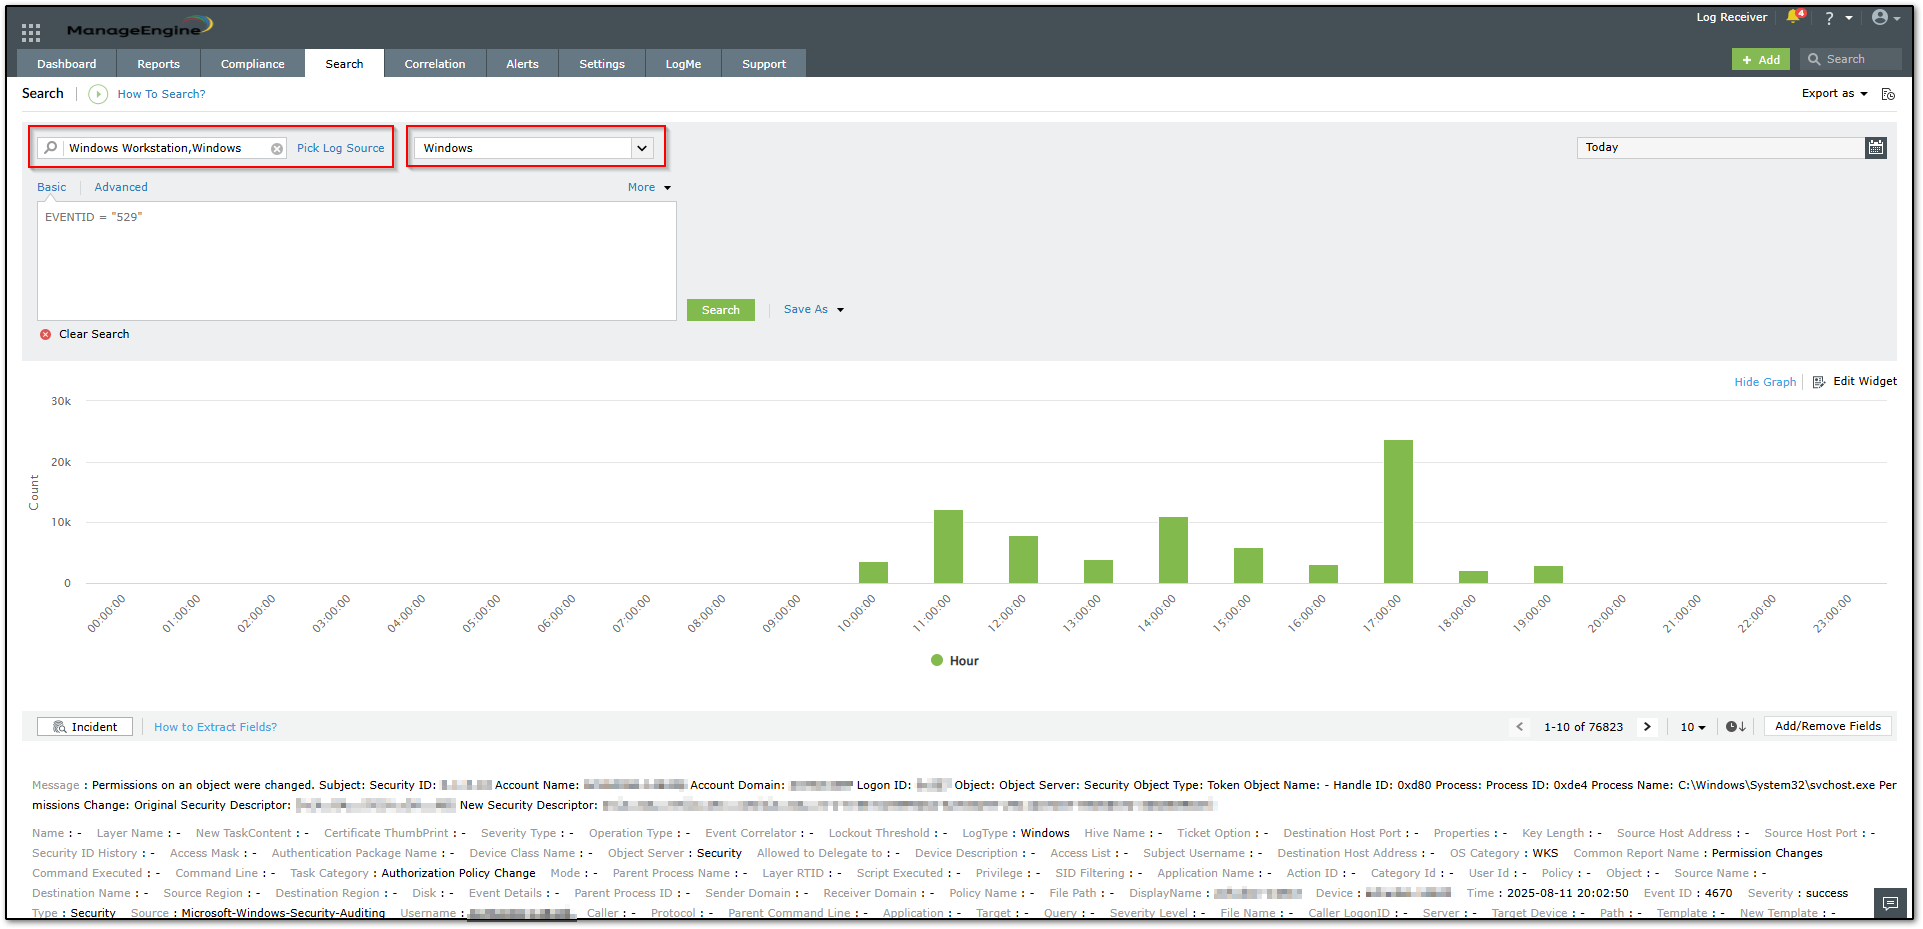Open the apps grid icon
This screenshot has height=929, width=1923.
tap(31, 32)
